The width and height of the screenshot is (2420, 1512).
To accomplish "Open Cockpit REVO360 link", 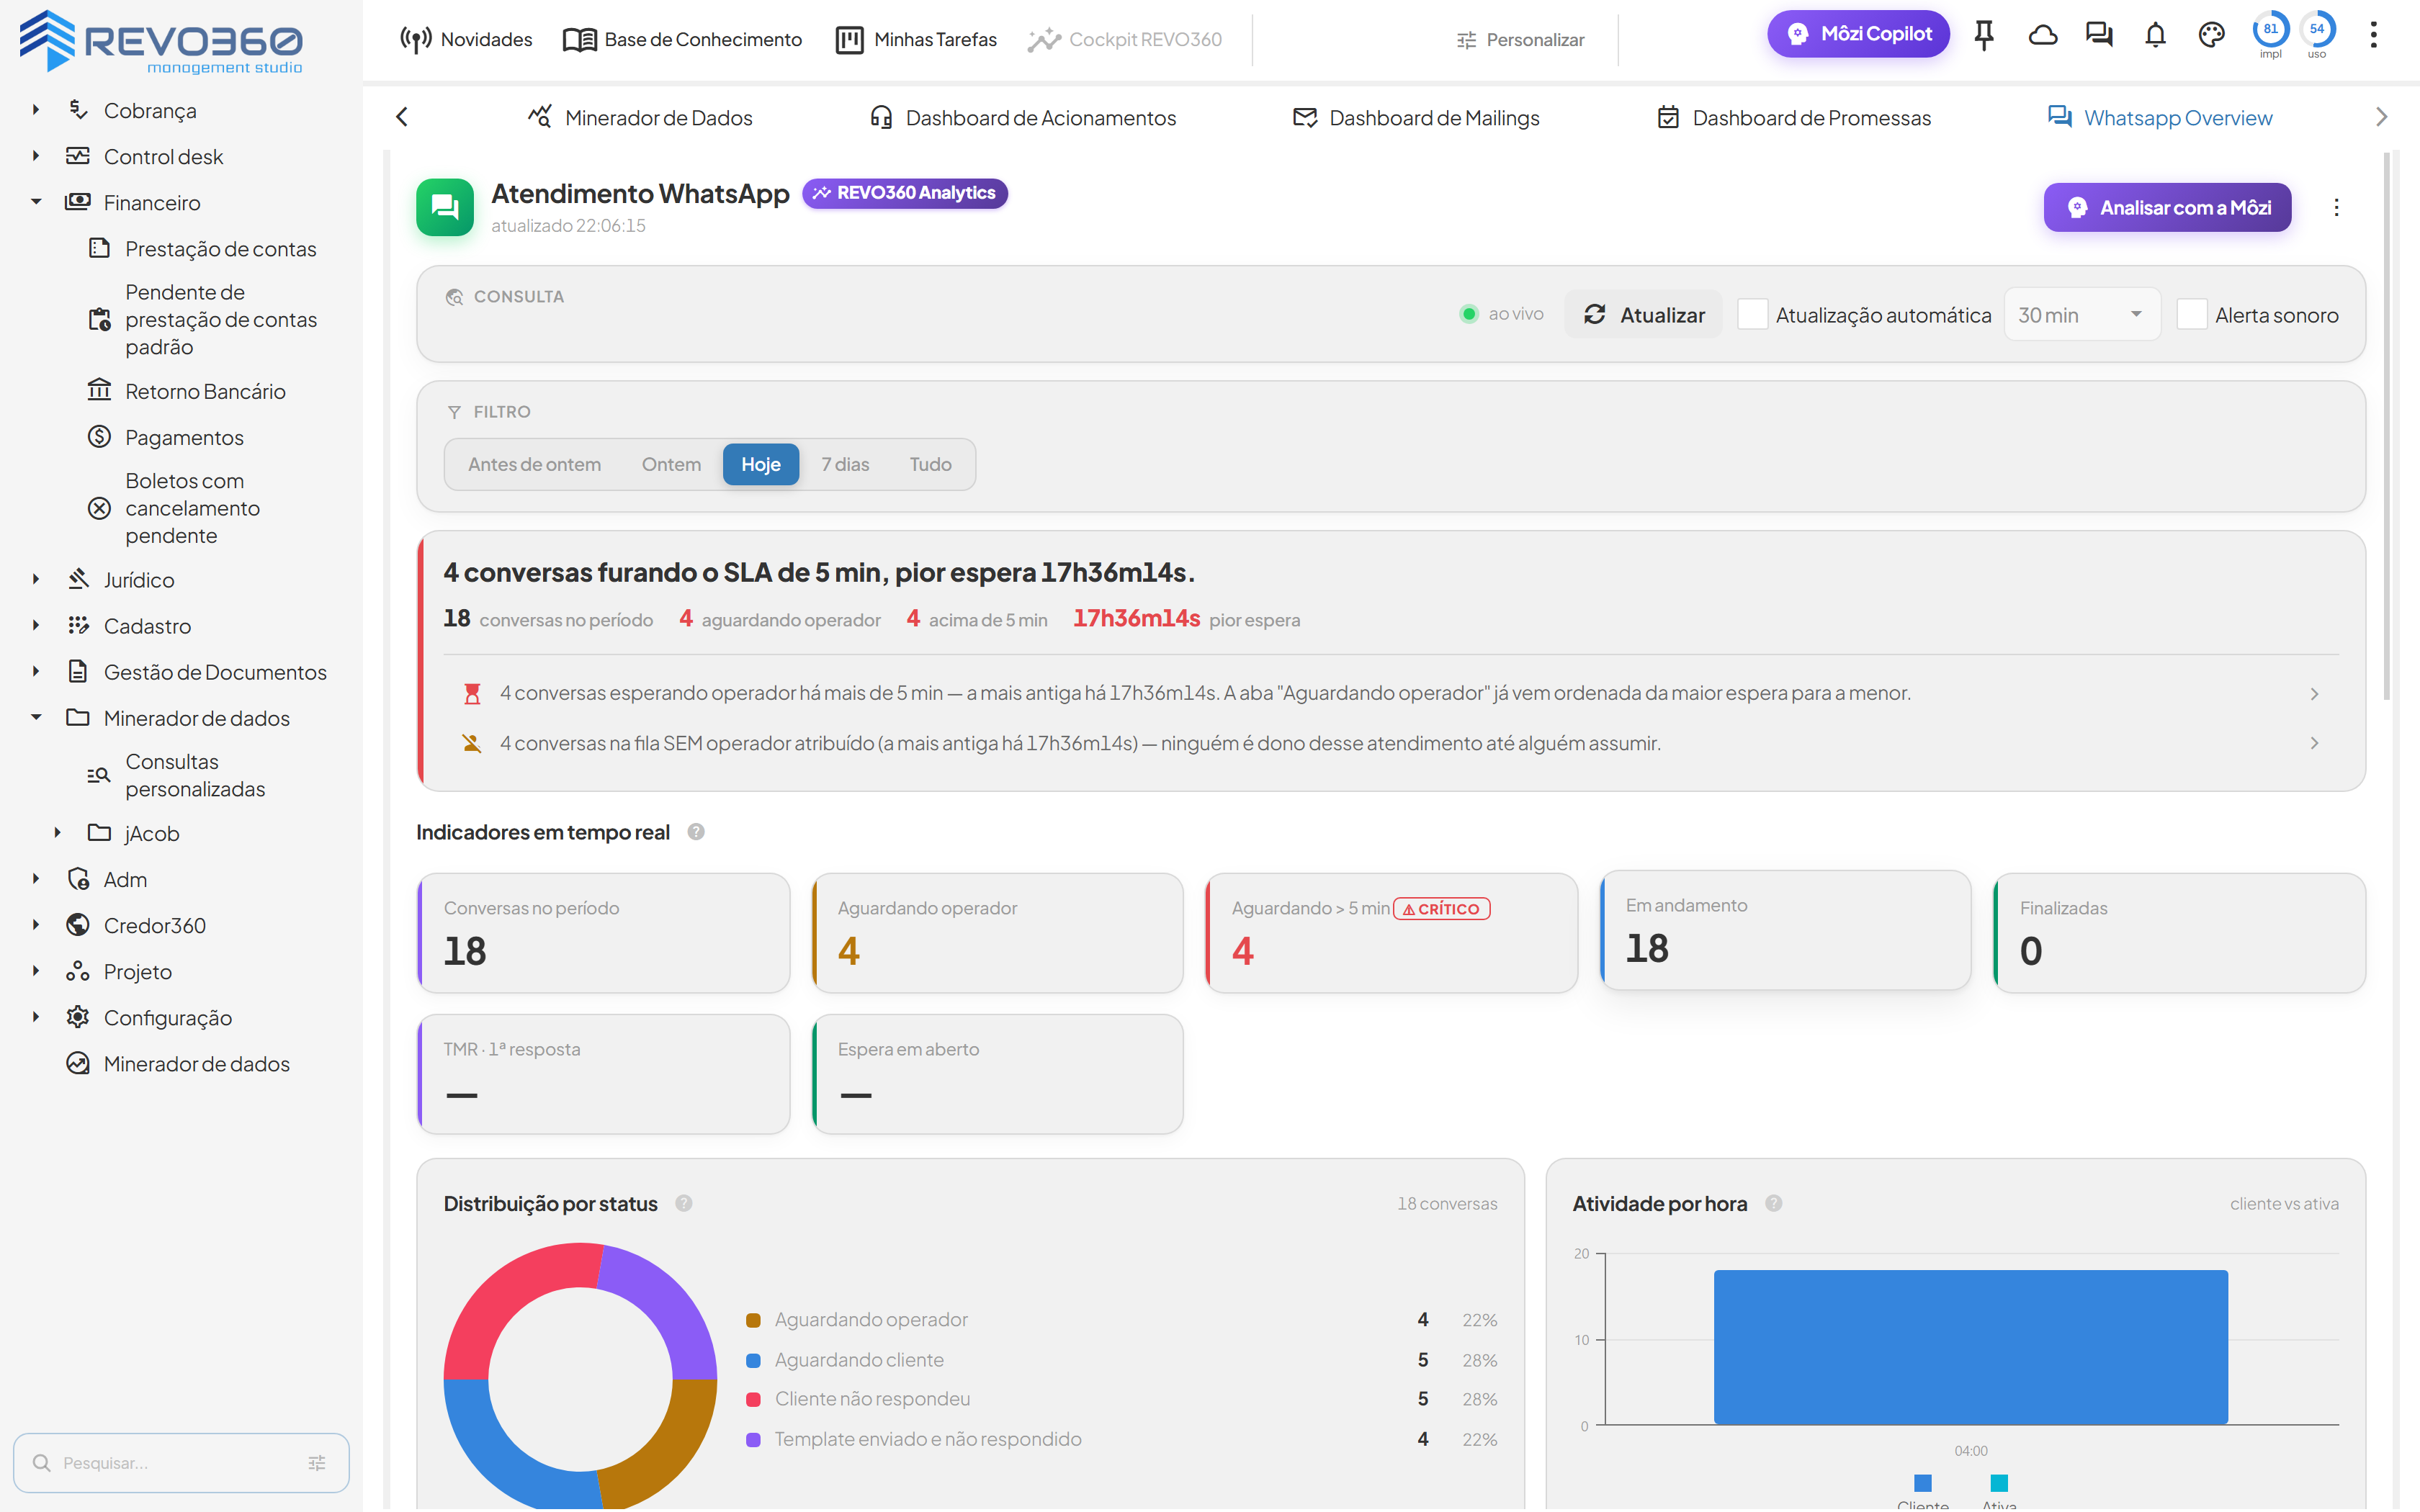I will pyautogui.click(x=1125, y=39).
